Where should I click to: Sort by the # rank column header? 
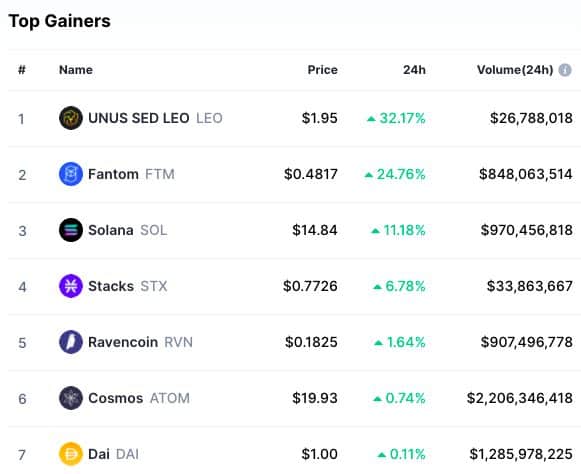22,70
